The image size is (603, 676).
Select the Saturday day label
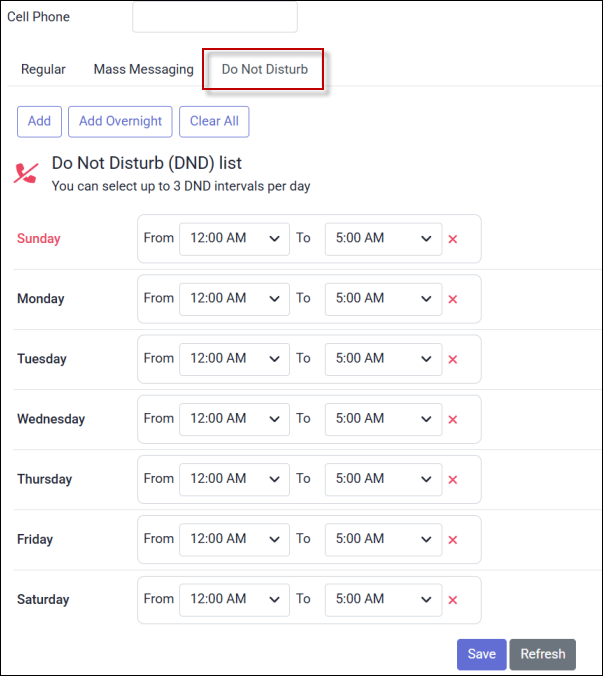point(43,599)
